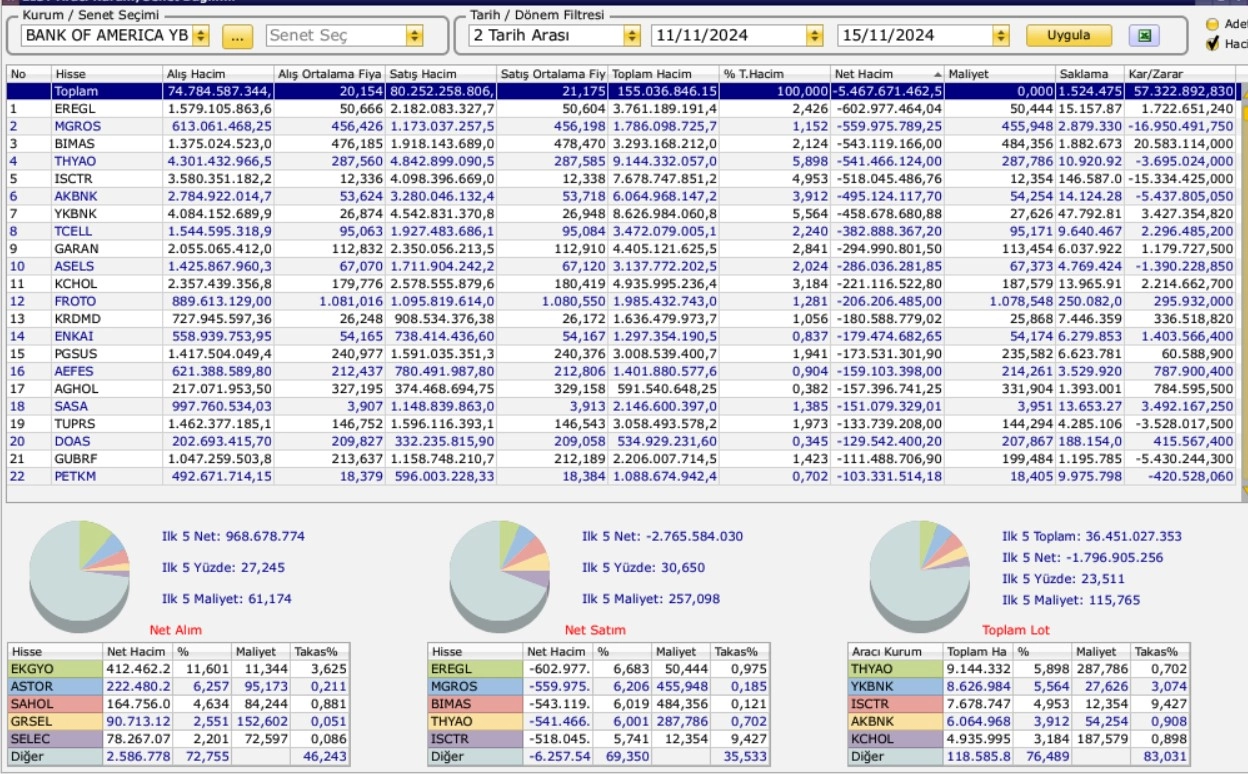Image resolution: width=1248 pixels, height=774 pixels.
Task: Open the BANK OF AMERICA YB institution dropdown
Action: point(200,36)
